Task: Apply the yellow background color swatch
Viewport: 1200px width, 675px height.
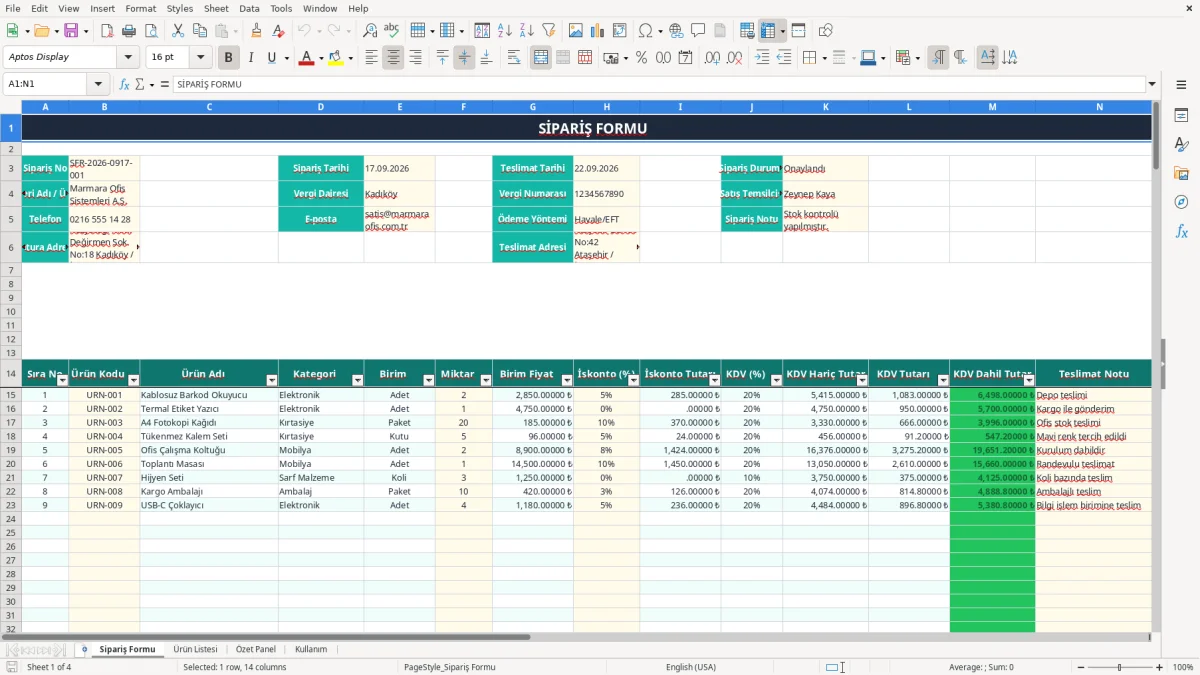Action: point(336,58)
